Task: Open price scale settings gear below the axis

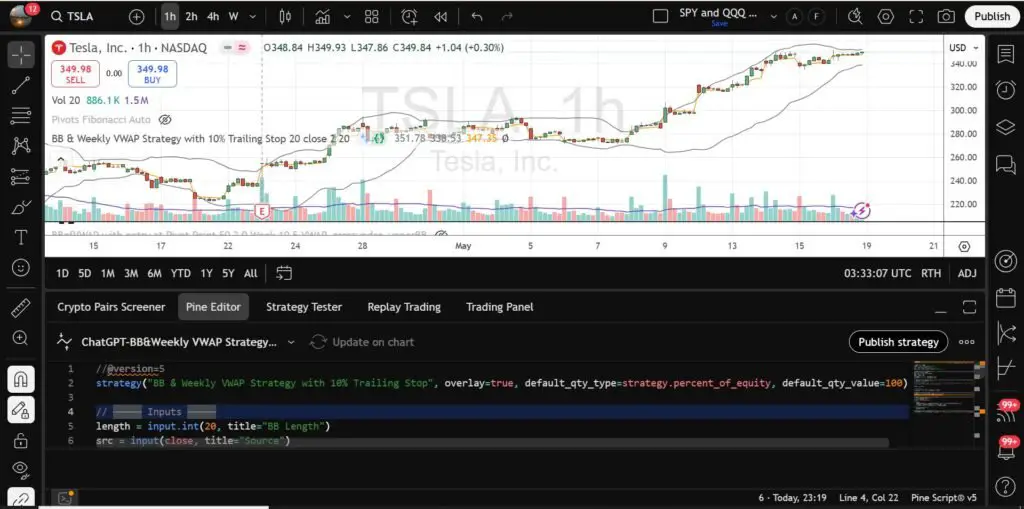Action: click(964, 246)
